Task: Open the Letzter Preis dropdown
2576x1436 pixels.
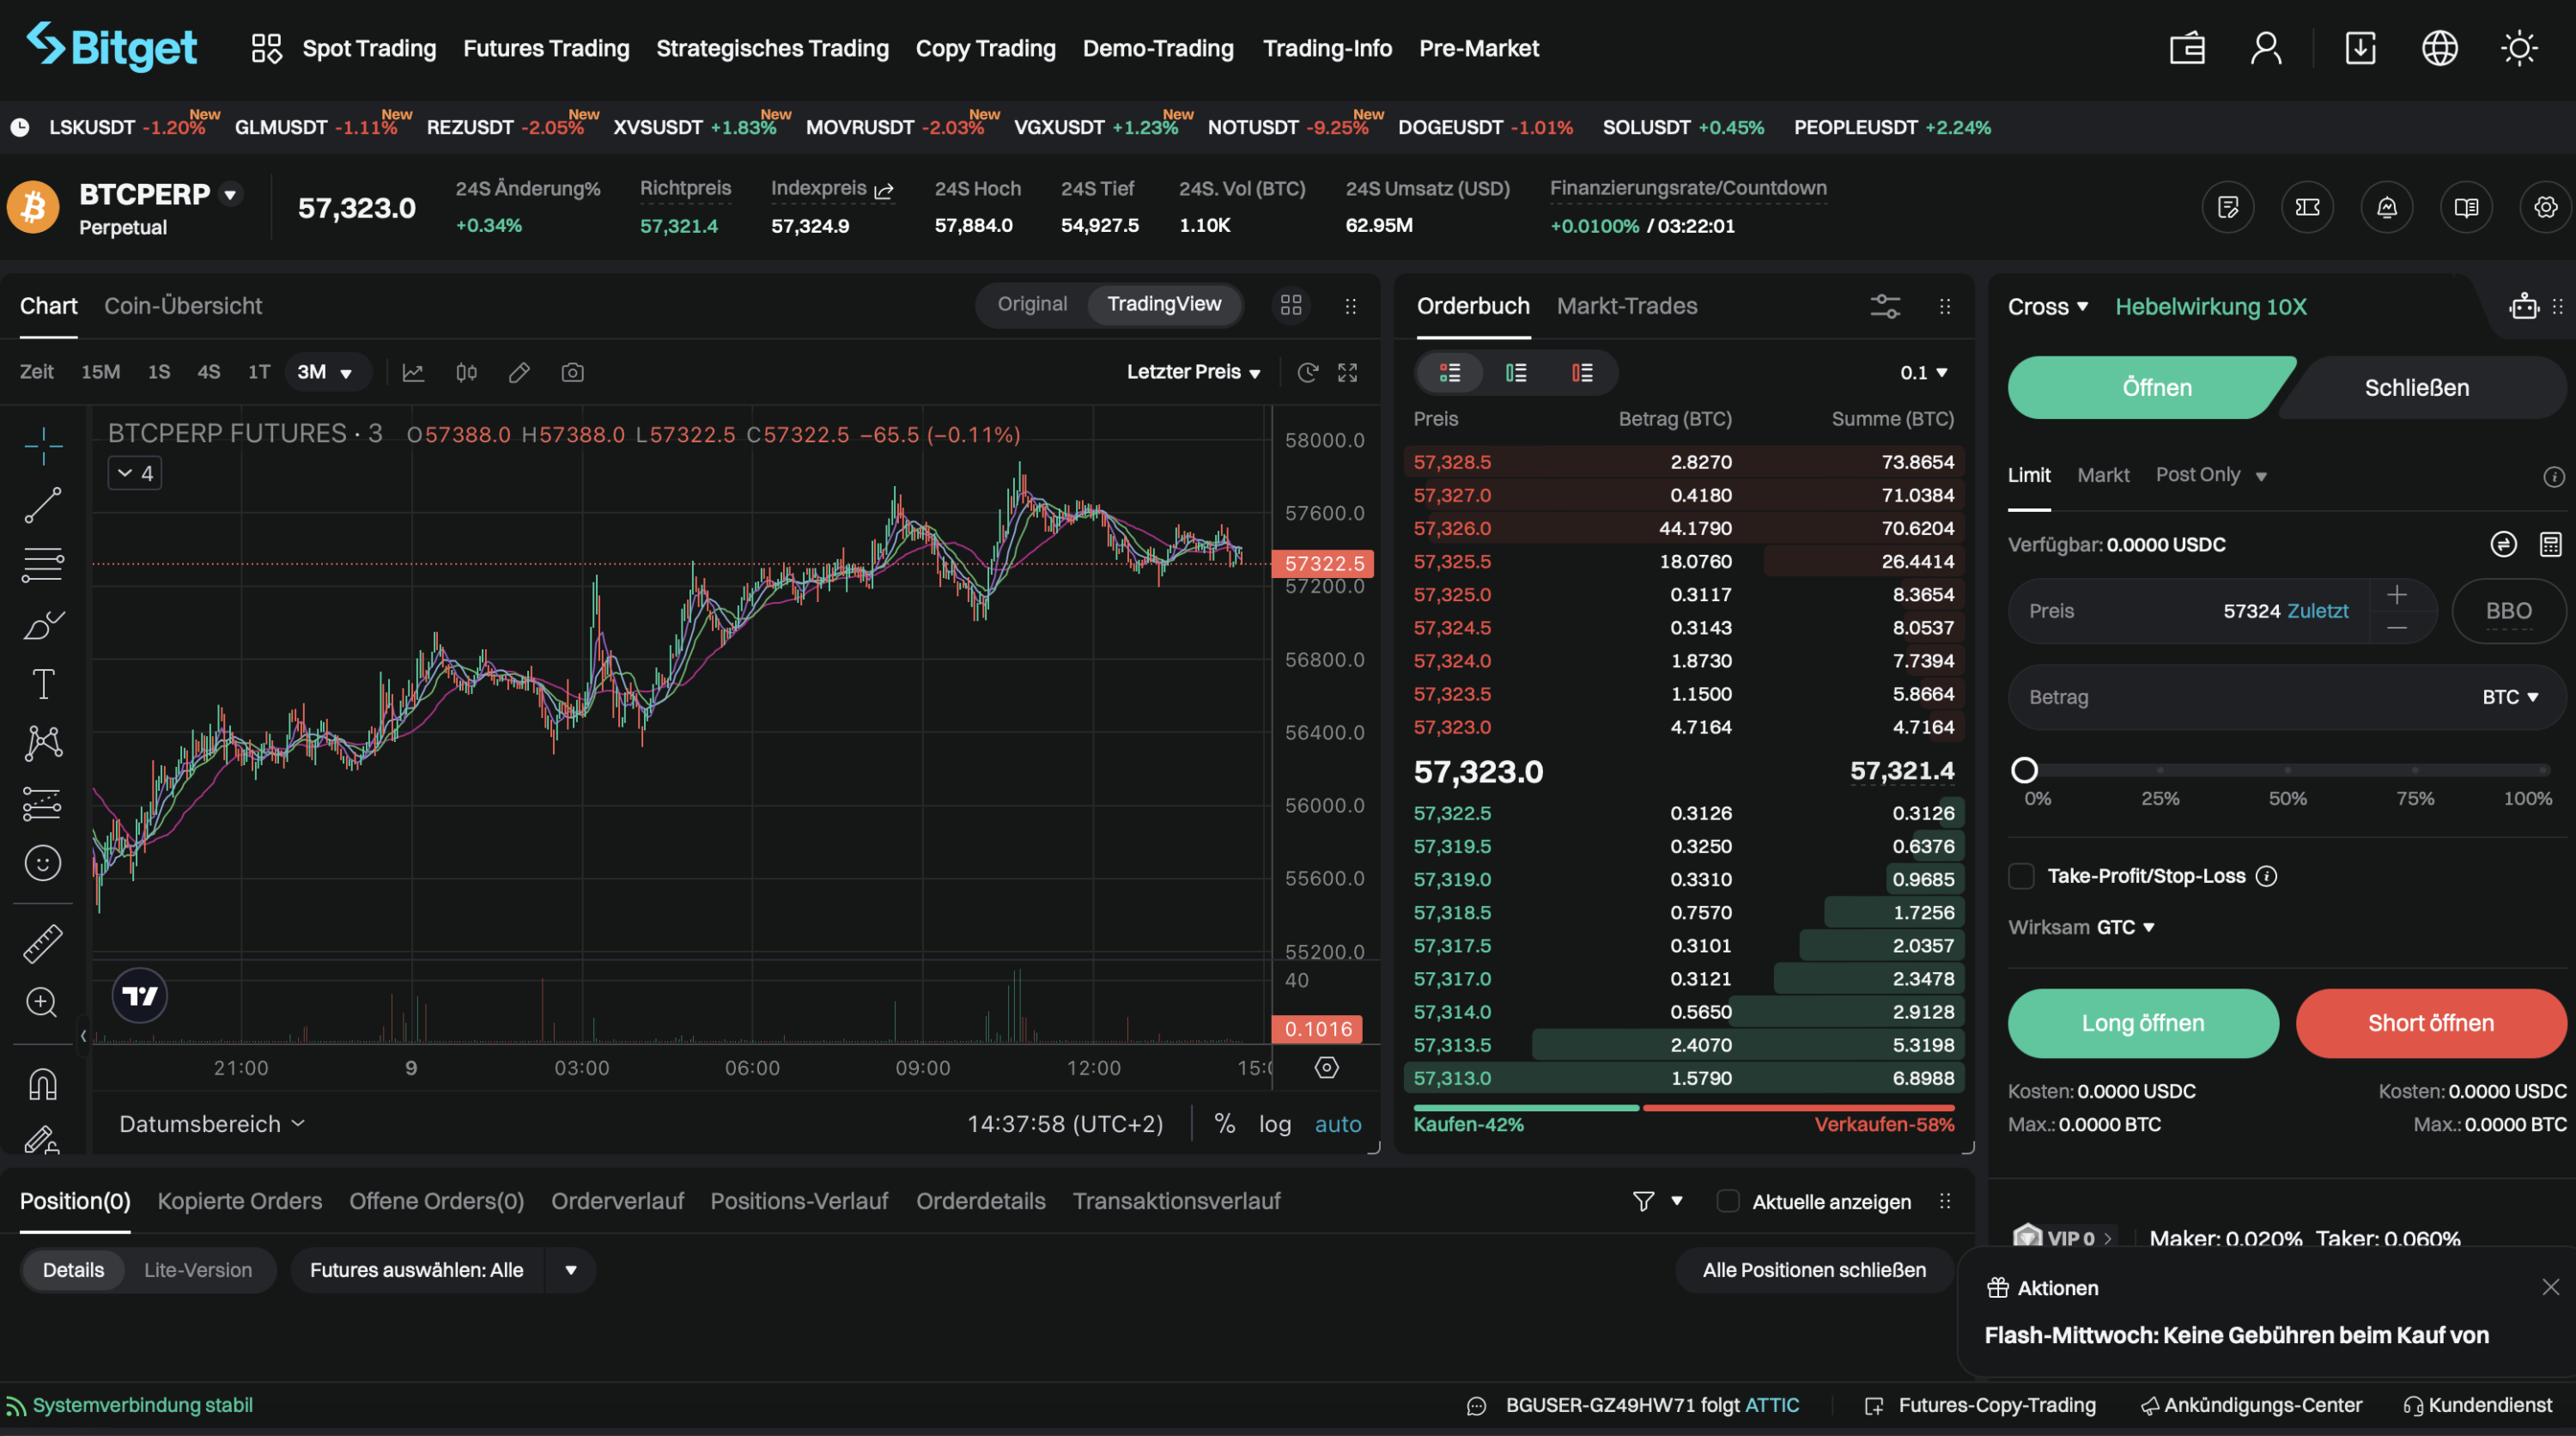Action: point(1193,372)
